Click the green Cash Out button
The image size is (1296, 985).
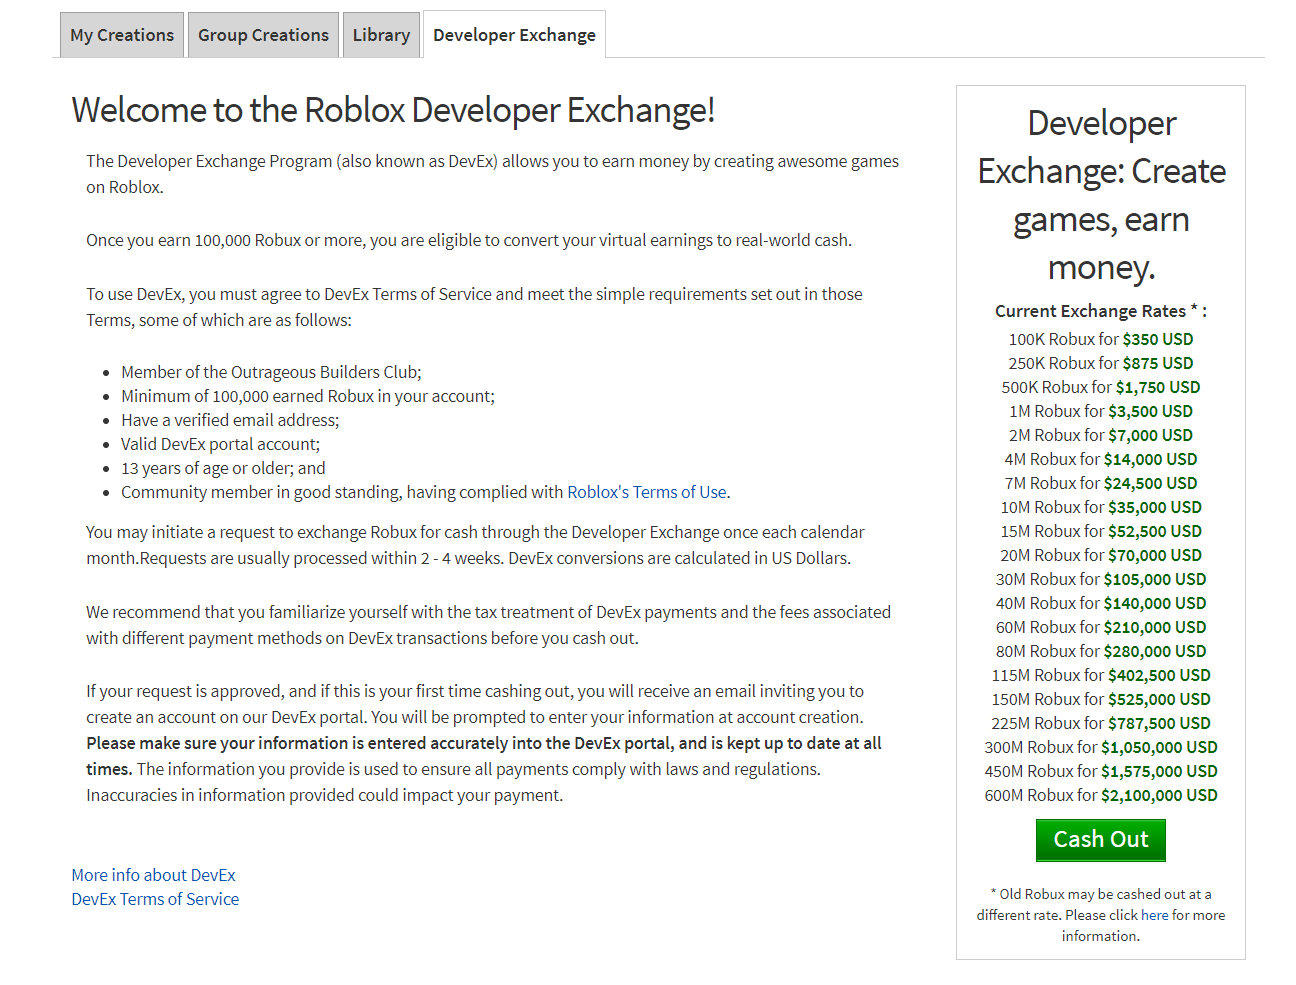pos(1100,840)
